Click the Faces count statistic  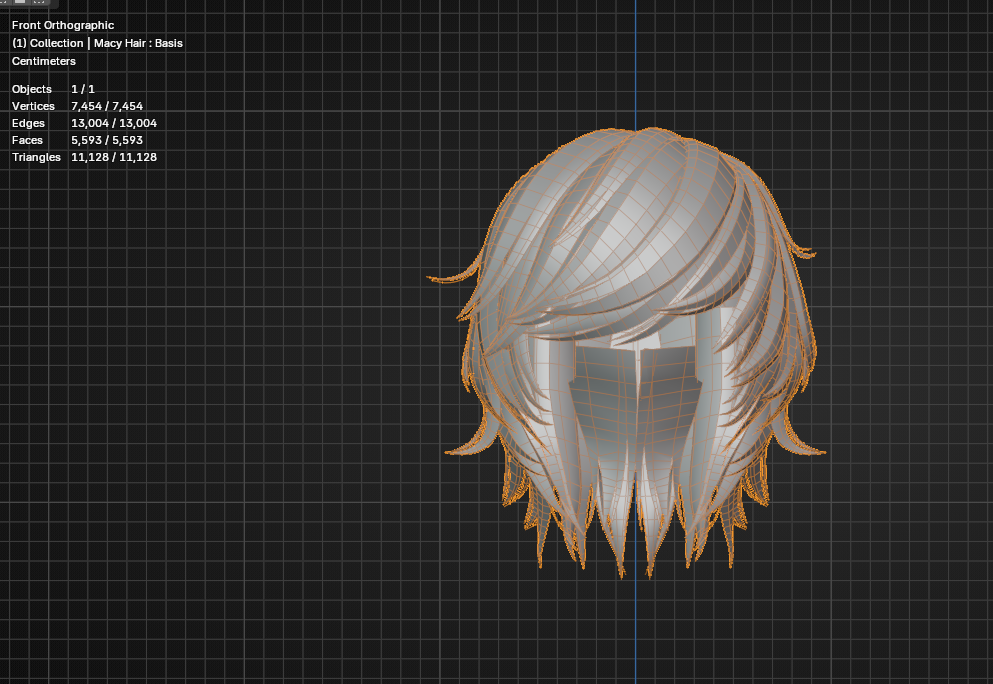(107, 140)
